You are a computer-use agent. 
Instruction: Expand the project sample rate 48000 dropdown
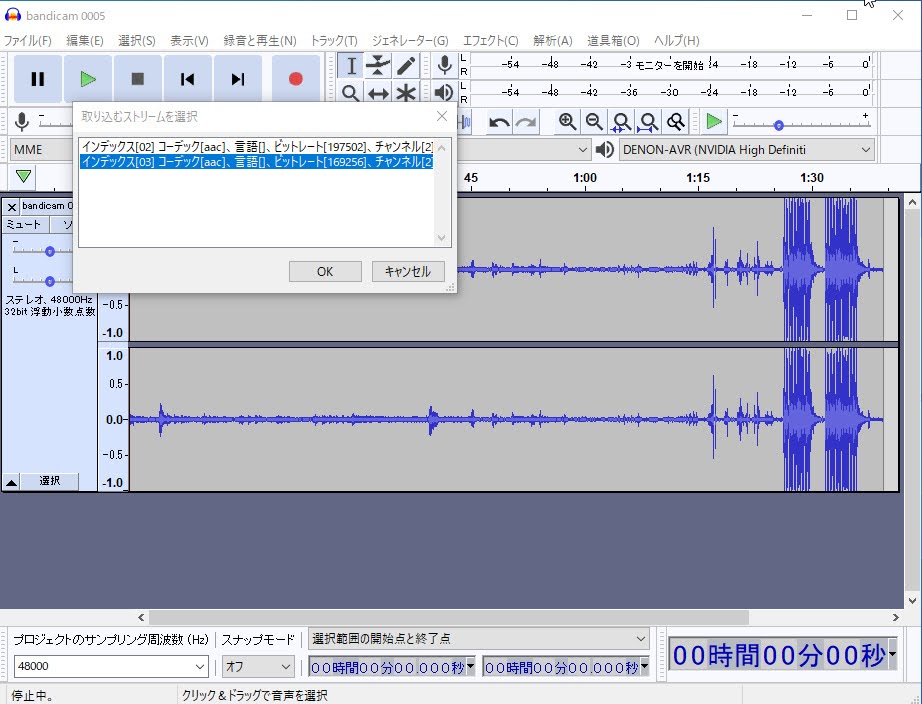coord(111,666)
